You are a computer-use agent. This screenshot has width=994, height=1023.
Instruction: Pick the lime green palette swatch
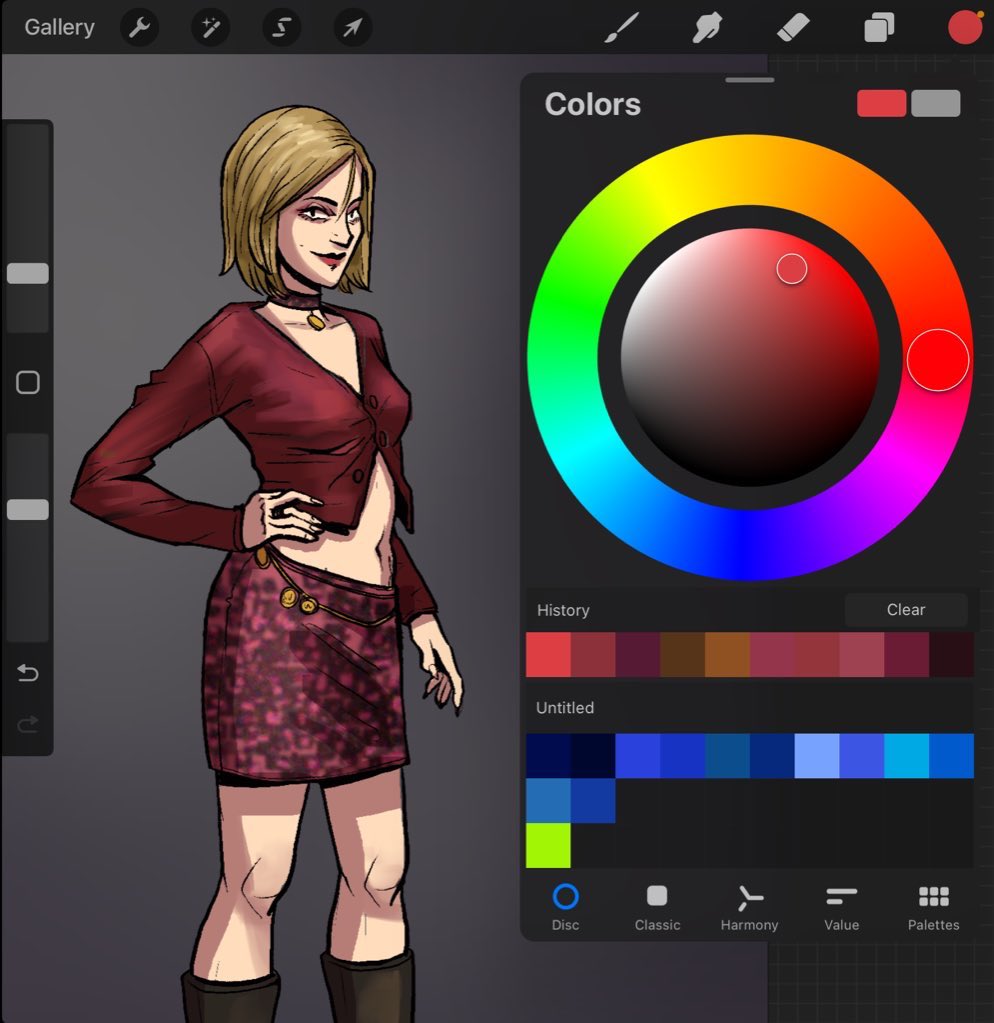click(549, 846)
